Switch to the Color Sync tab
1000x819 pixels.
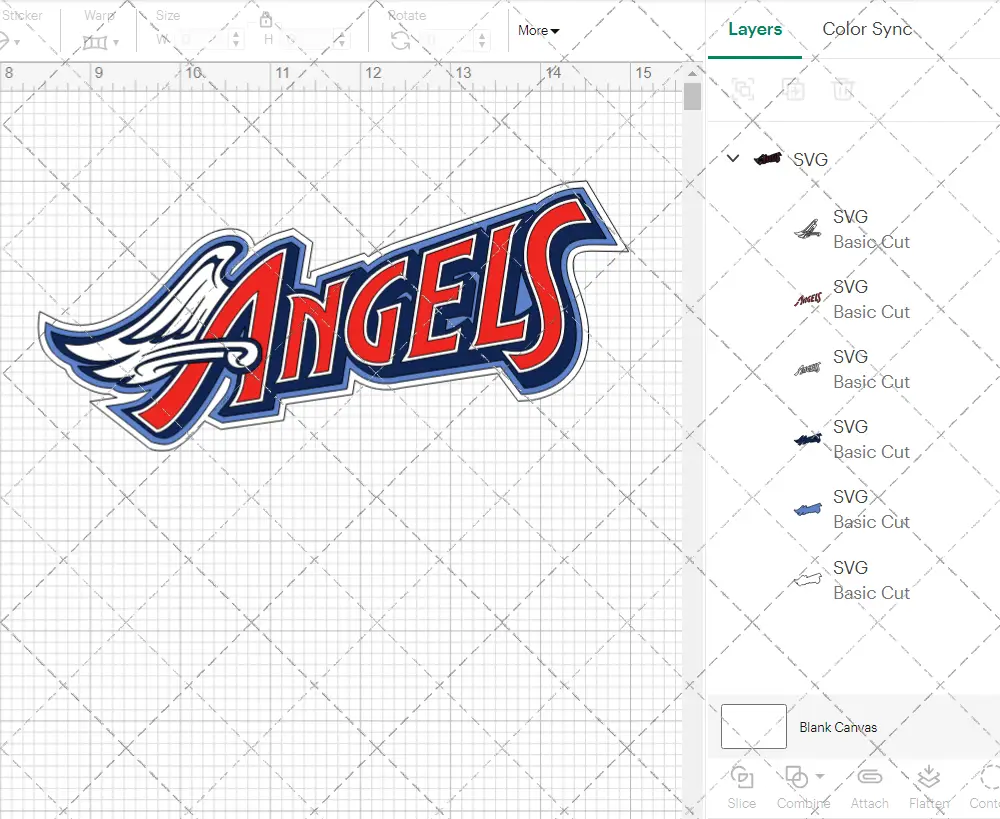(867, 29)
